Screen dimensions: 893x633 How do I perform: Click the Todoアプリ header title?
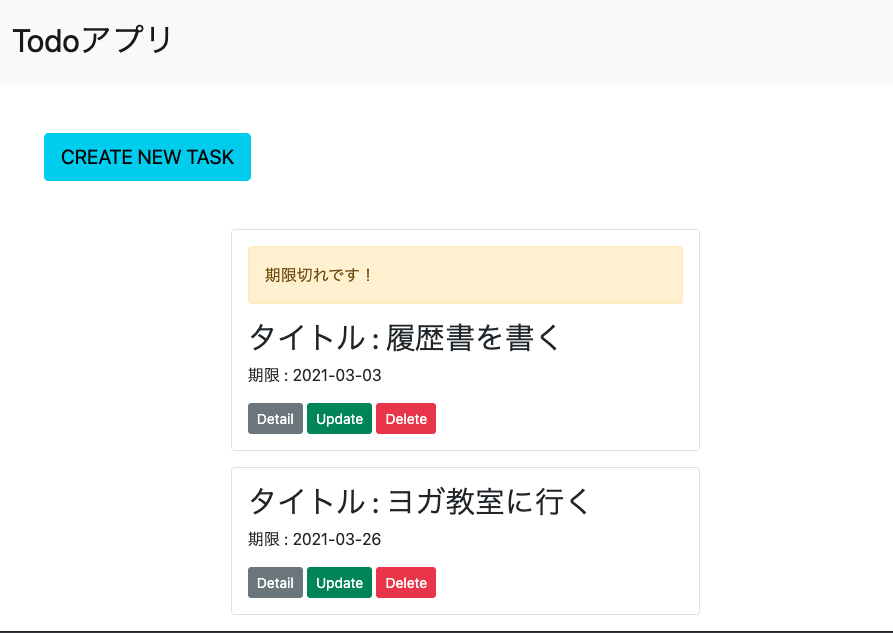coord(90,40)
